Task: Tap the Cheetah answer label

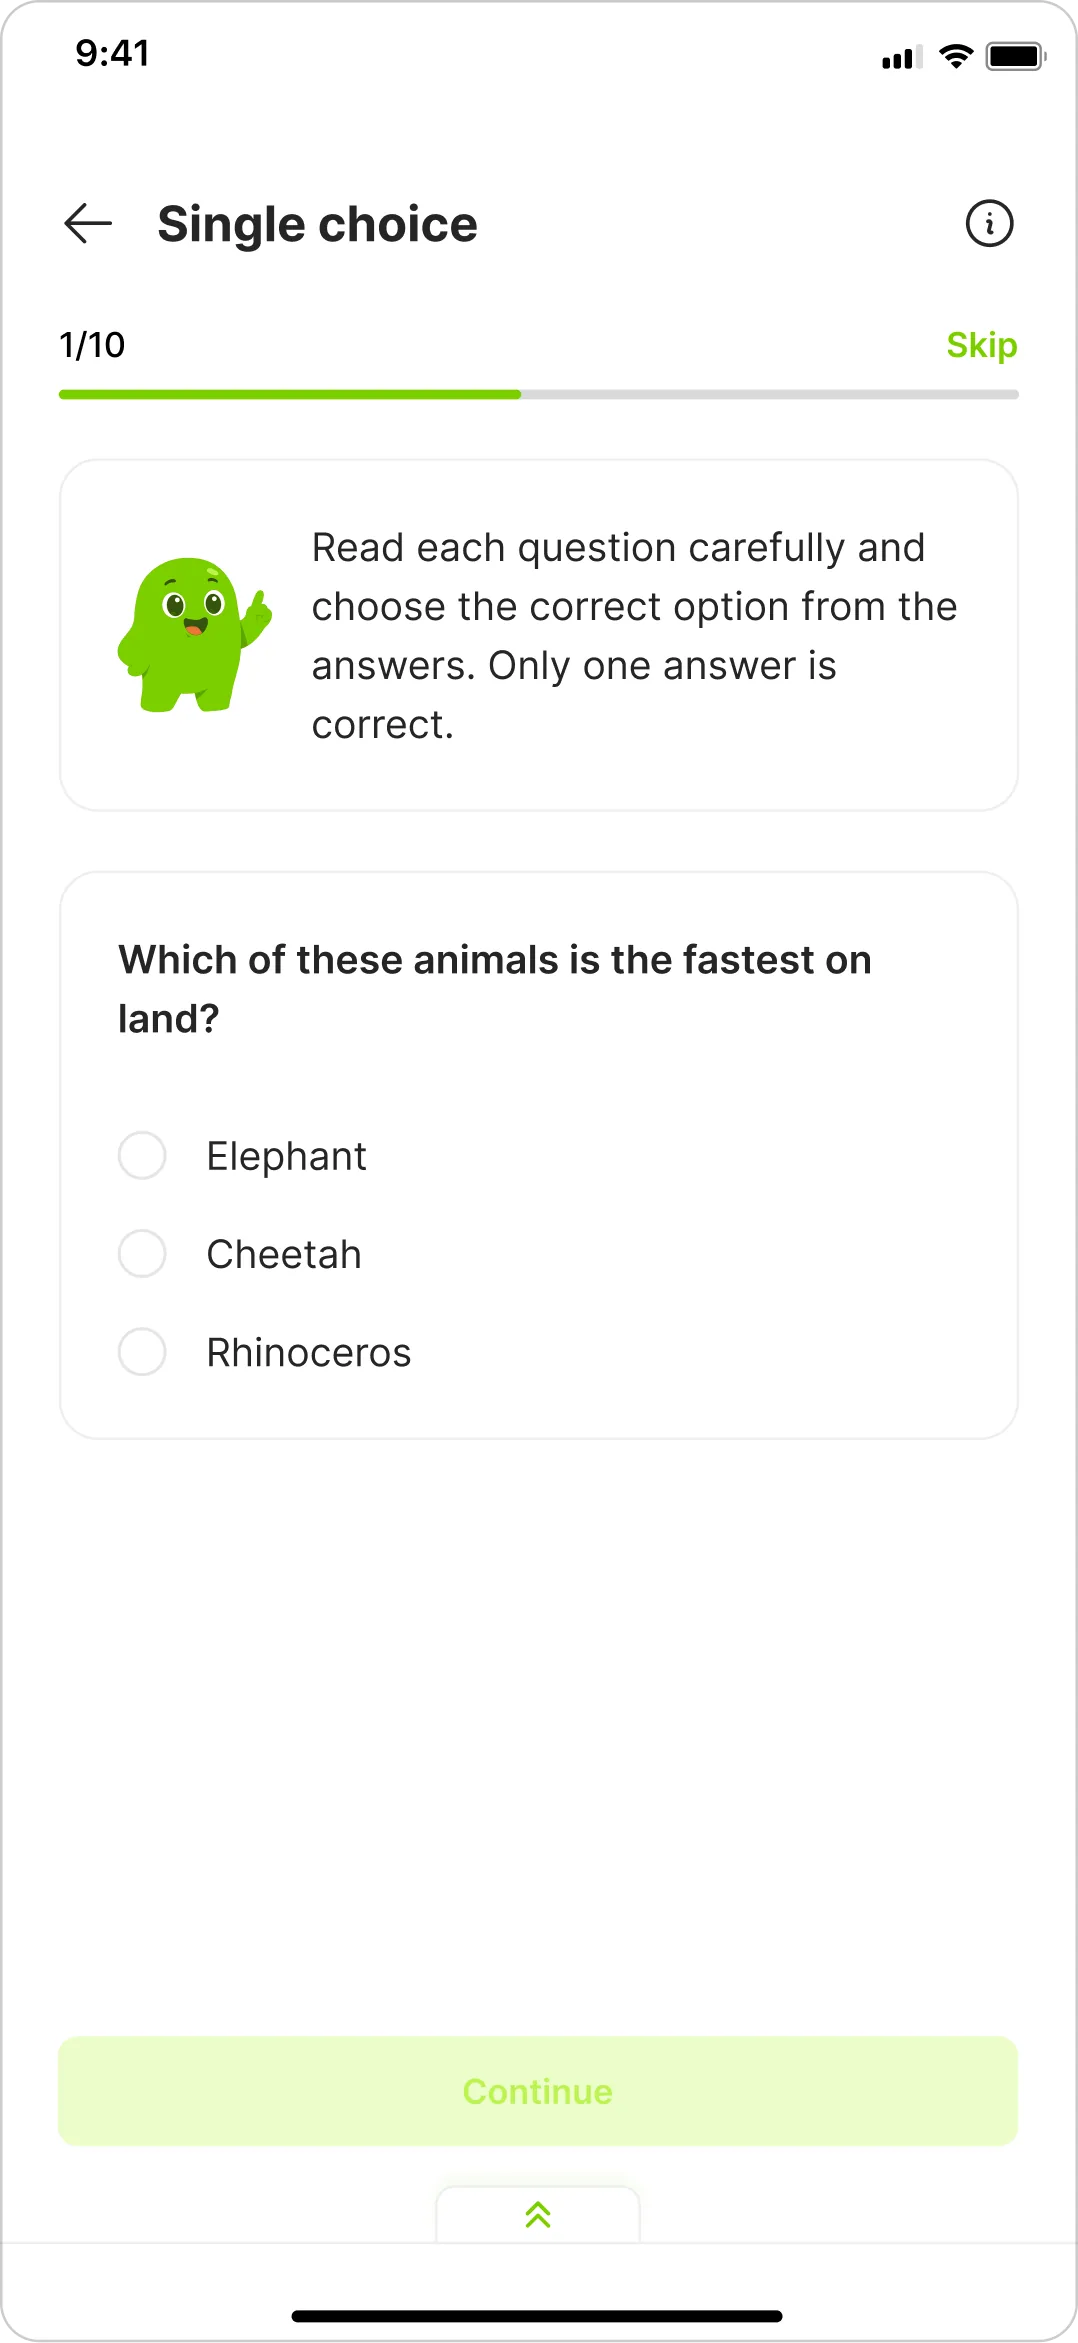Action: [x=284, y=1255]
